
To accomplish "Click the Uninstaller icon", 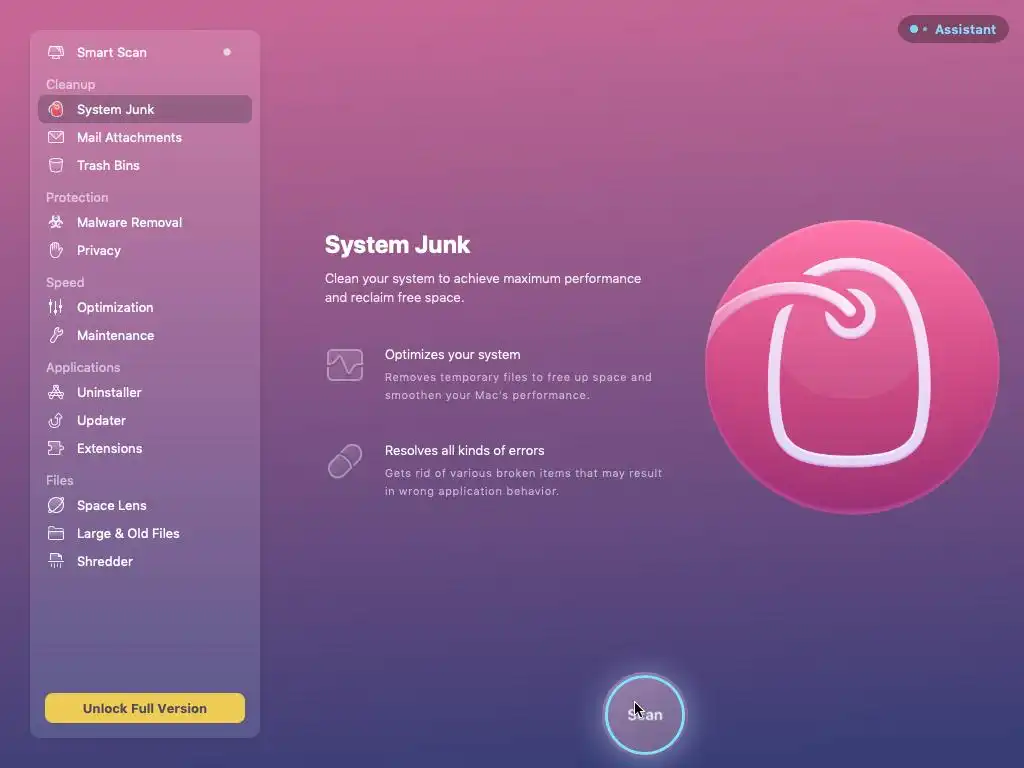I will click(x=56, y=392).
